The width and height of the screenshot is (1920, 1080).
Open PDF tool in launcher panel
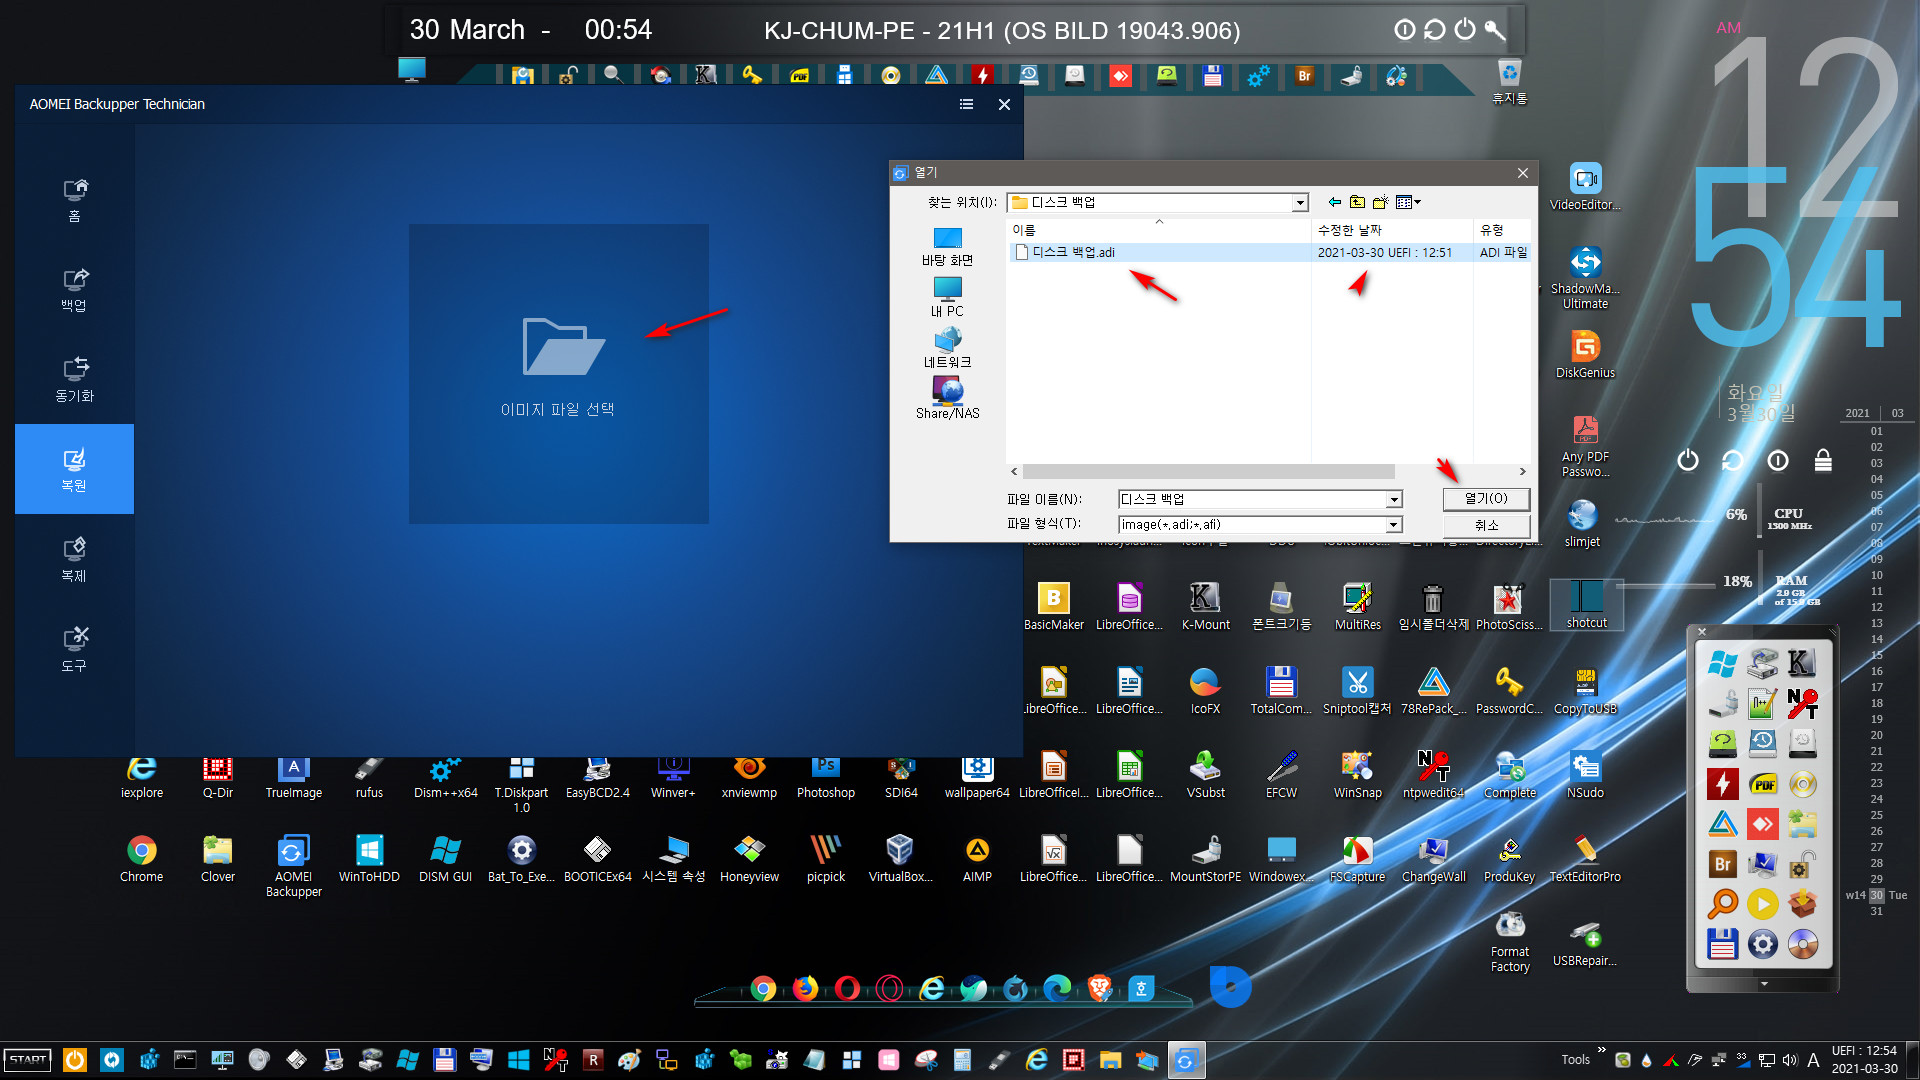click(1763, 784)
